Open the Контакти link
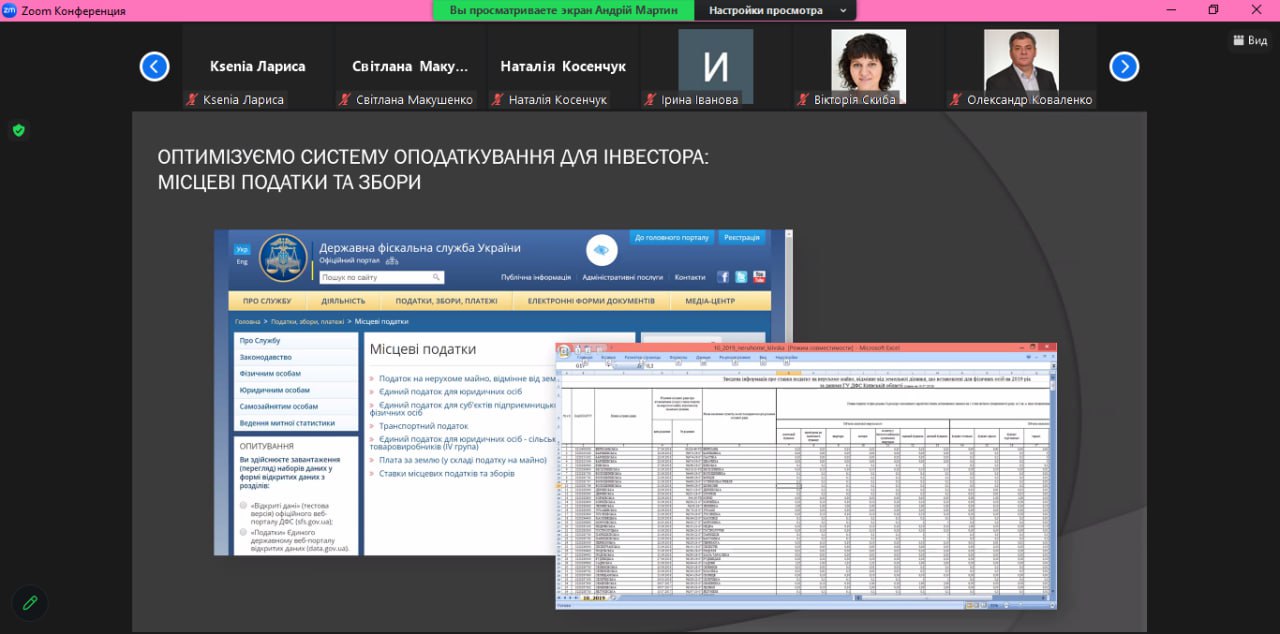The width and height of the screenshot is (1280, 634). point(690,277)
